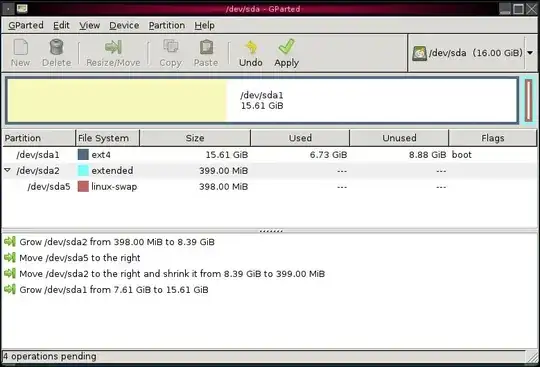Select operation Grow /dev/sda1 to 15.61 GiB
Viewport: 540px width, 367px height.
(x=114, y=290)
